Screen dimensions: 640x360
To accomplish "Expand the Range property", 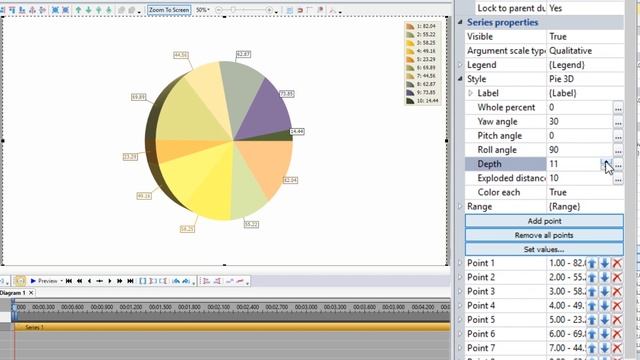I will coord(460,207).
